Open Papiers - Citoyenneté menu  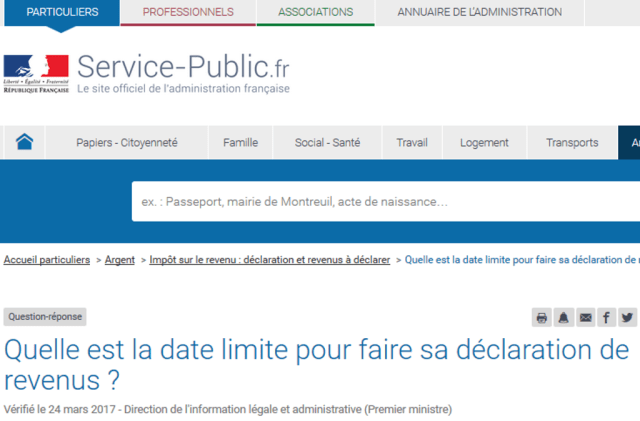[x=127, y=143]
